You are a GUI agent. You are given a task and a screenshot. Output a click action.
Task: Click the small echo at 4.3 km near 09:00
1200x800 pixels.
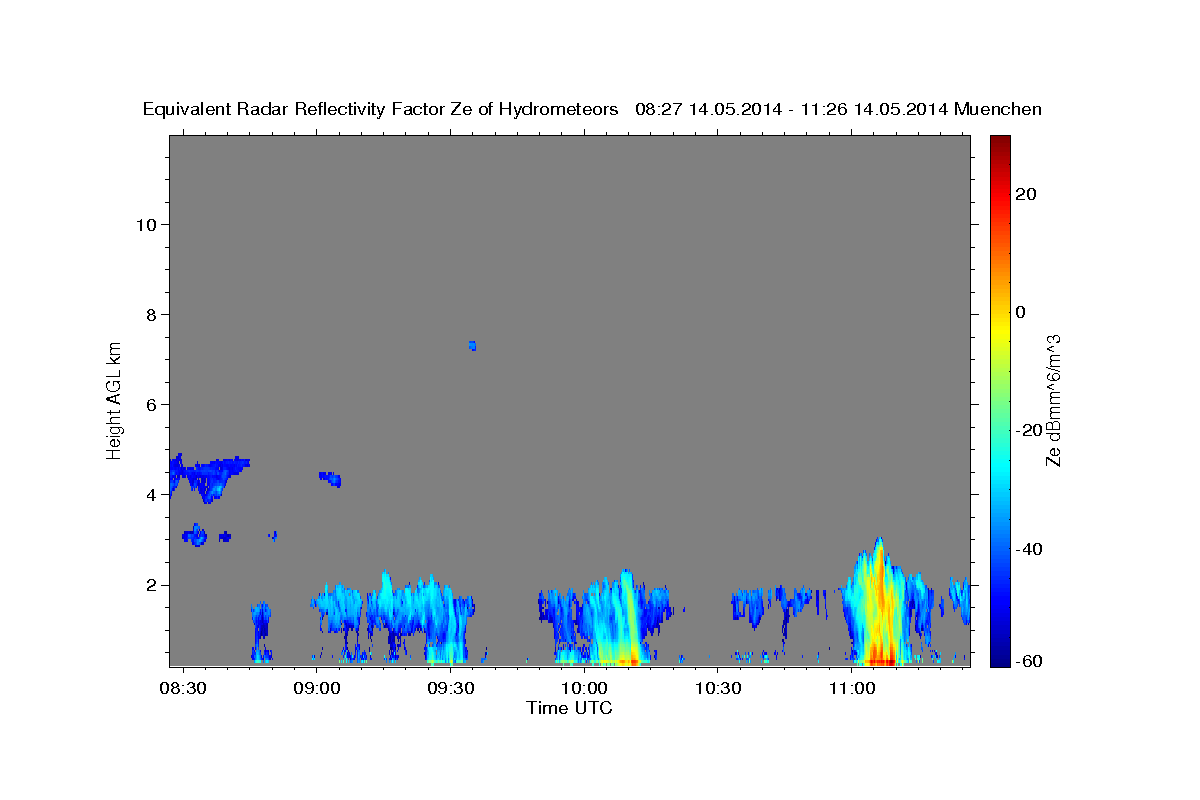pyautogui.click(x=331, y=479)
